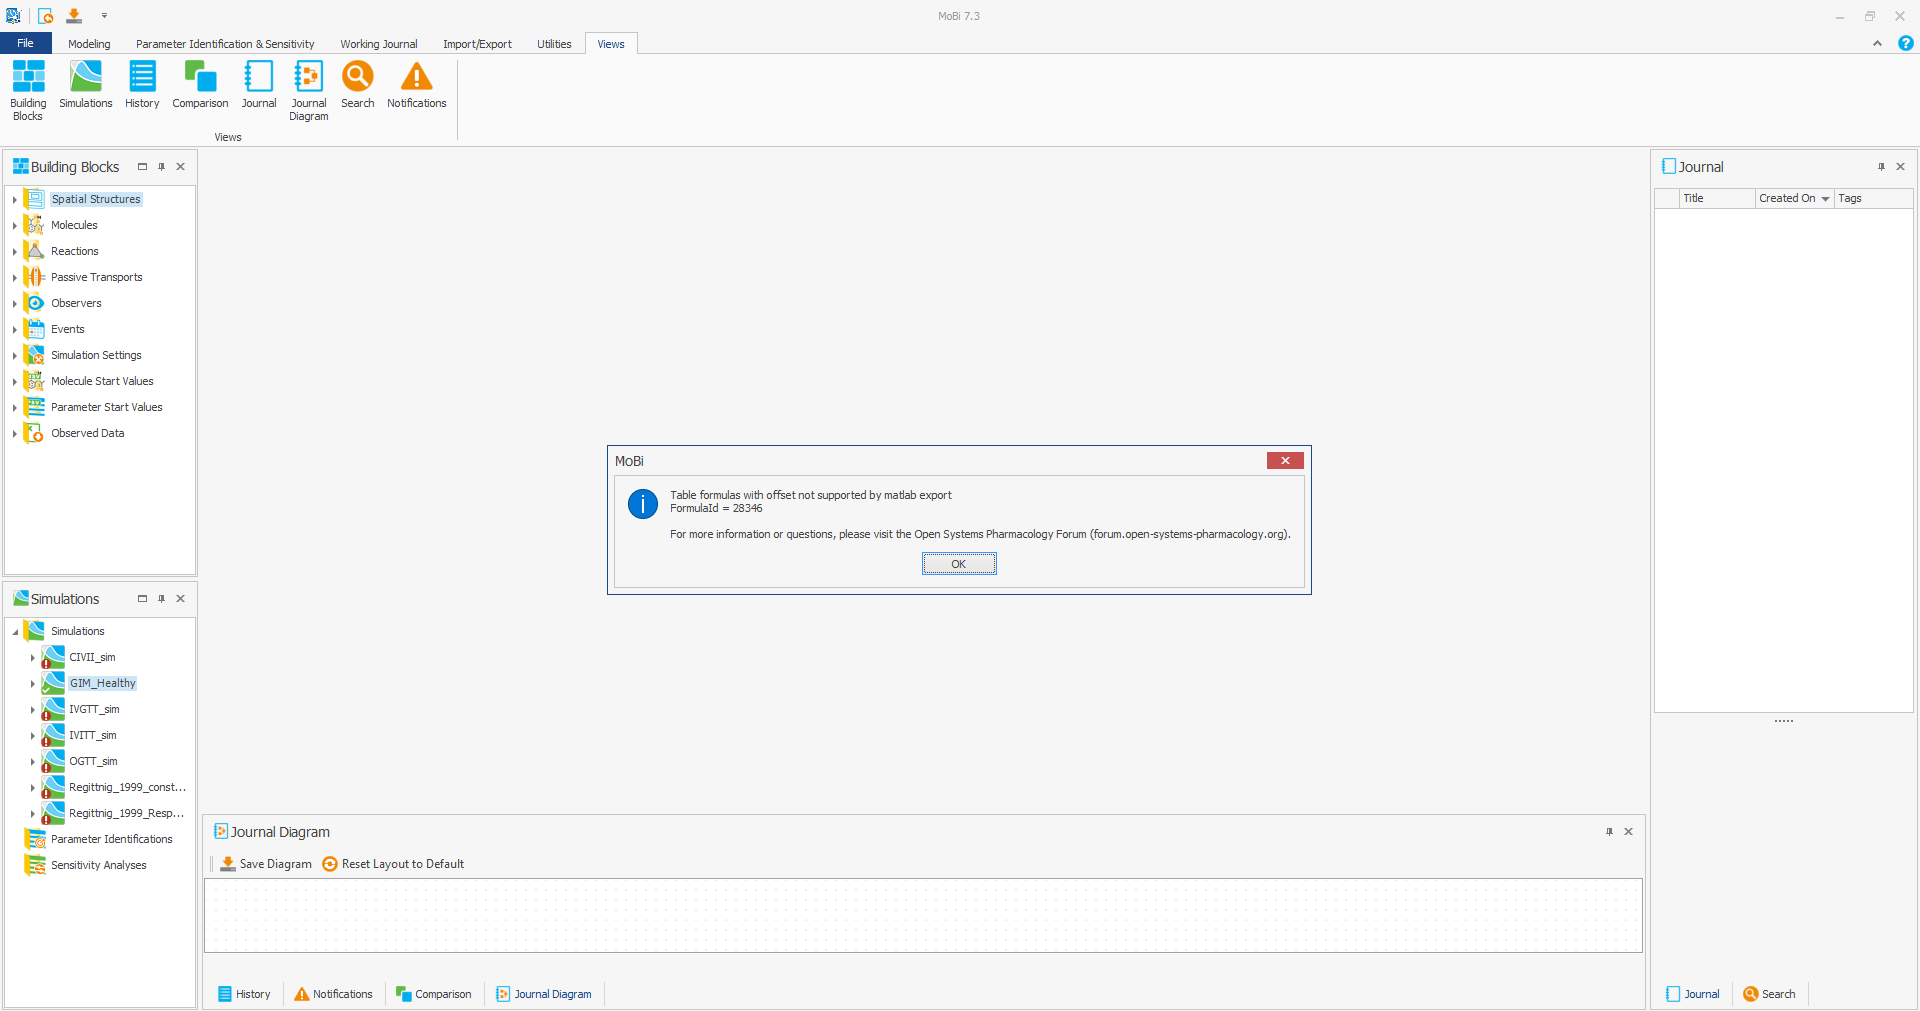Open the Import/Export menu

[477, 43]
